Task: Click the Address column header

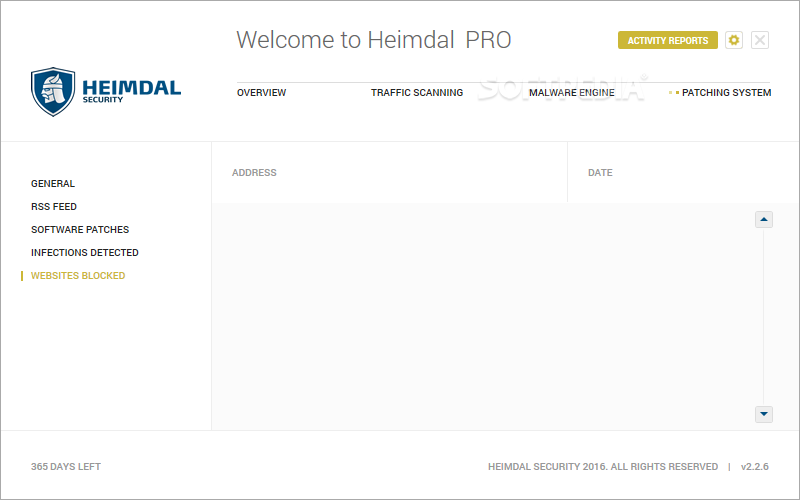Action: [x=254, y=172]
